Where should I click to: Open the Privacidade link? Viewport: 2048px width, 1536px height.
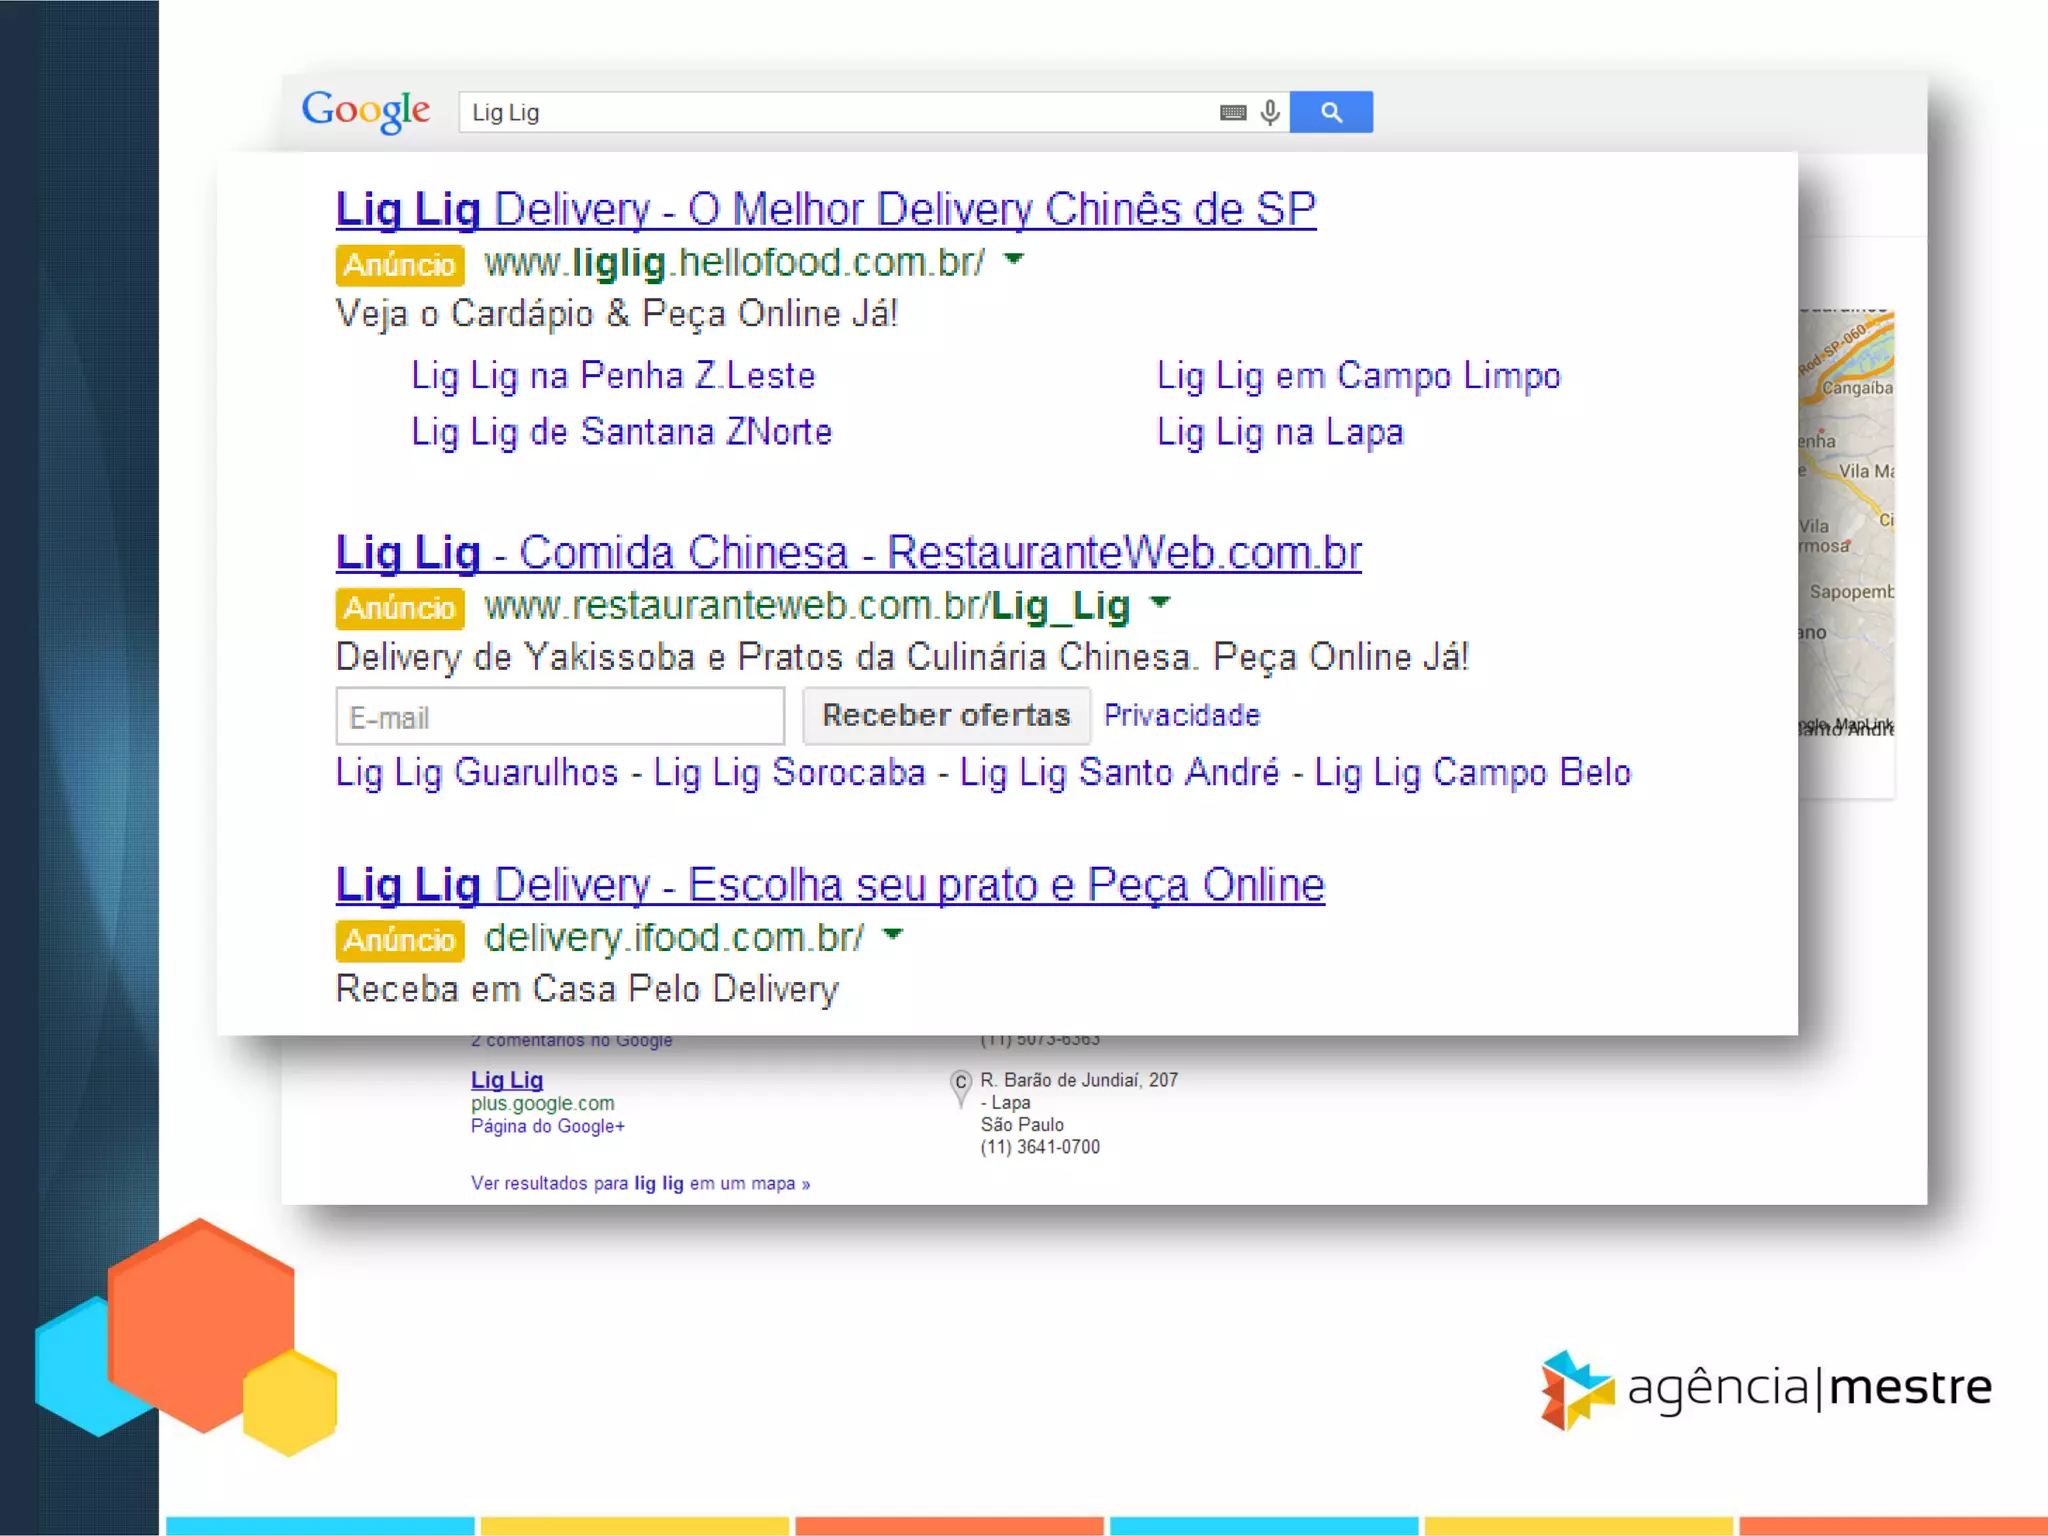coord(1181,715)
